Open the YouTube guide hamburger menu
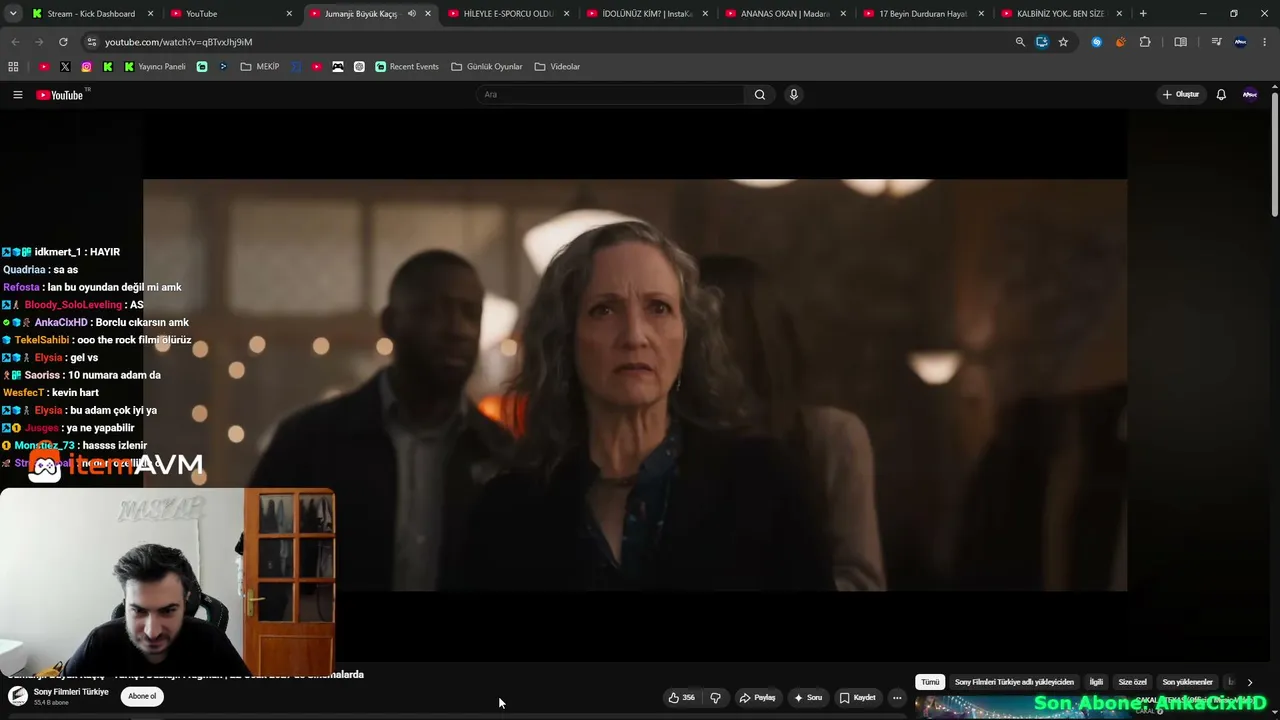 coord(17,95)
